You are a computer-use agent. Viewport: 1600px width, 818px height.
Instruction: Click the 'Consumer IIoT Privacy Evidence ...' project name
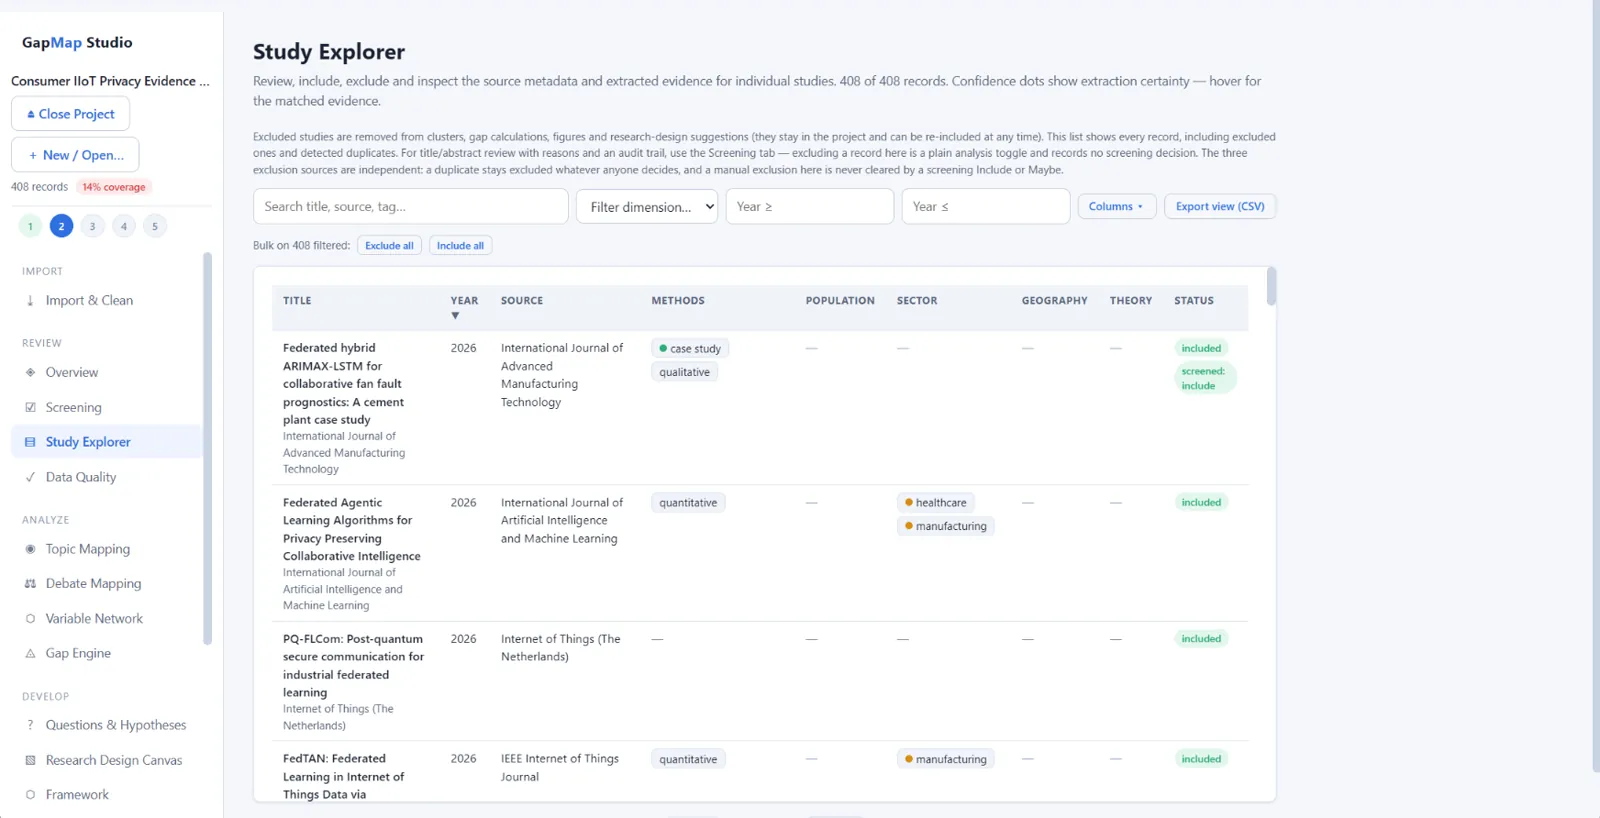point(110,81)
